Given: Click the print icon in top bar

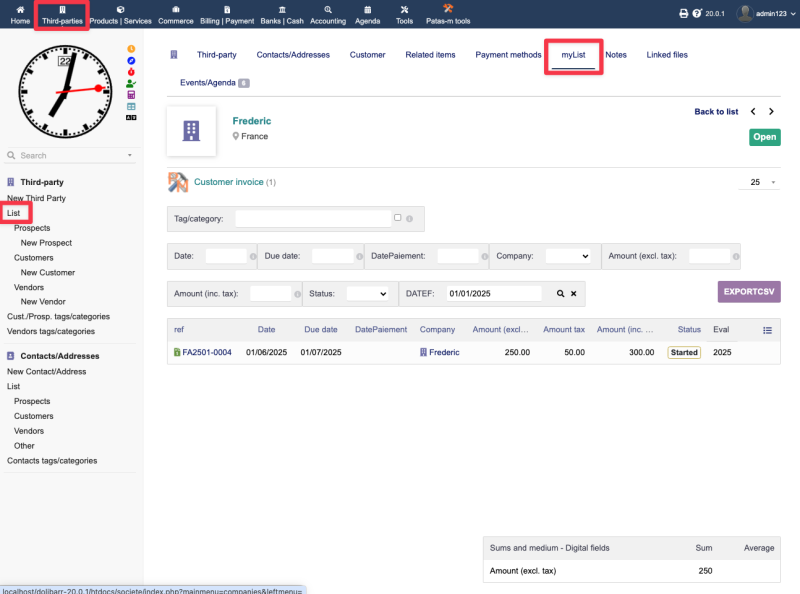Looking at the screenshot, I should click(x=683, y=14).
